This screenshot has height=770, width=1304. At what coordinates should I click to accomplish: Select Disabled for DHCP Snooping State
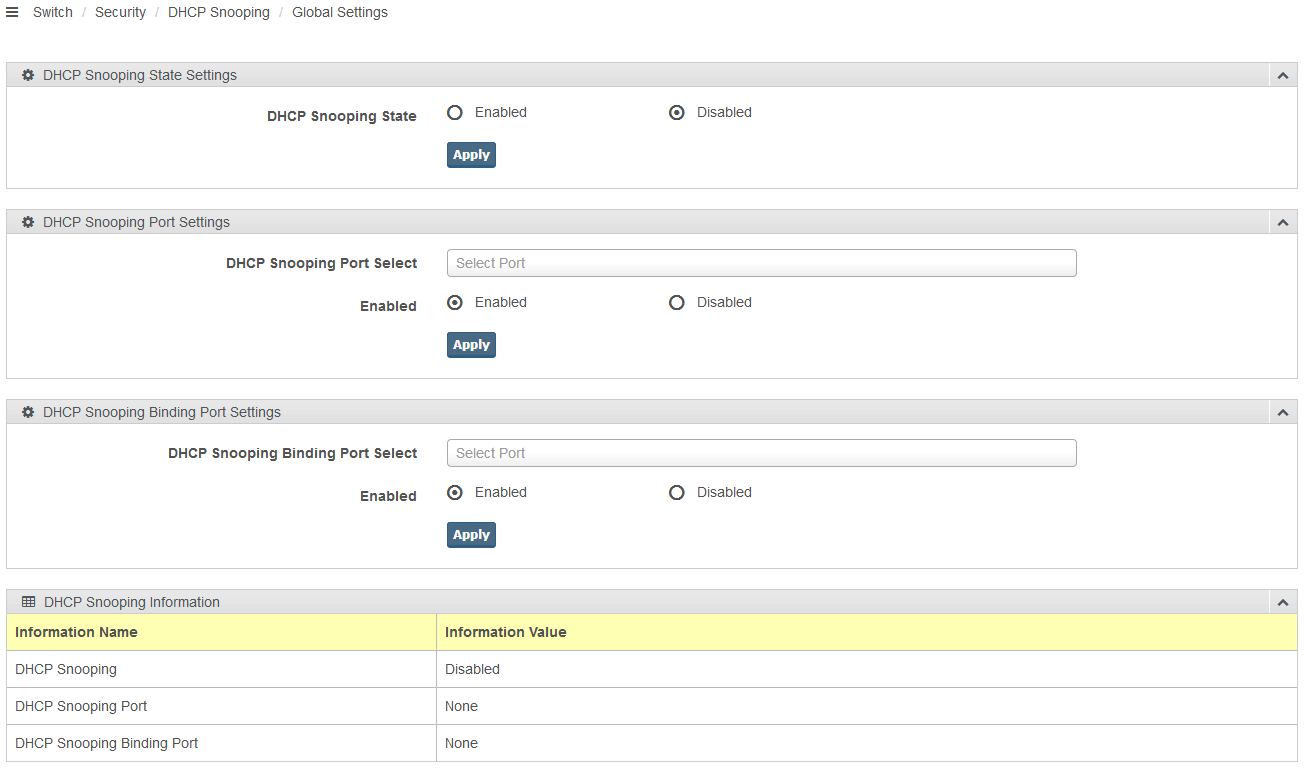677,113
